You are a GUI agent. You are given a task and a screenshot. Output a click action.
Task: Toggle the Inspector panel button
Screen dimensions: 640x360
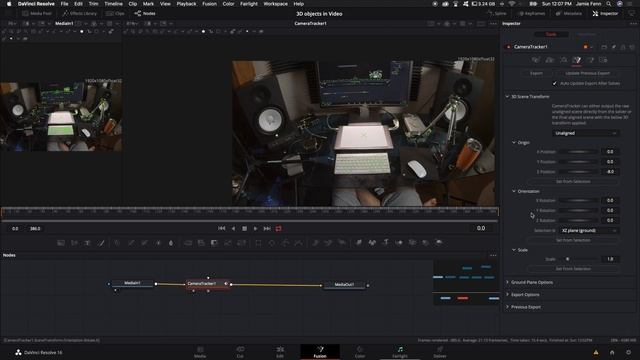click(x=605, y=13)
